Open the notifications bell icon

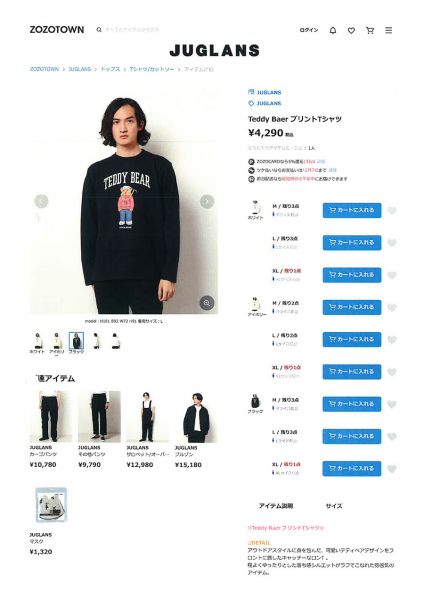click(333, 30)
